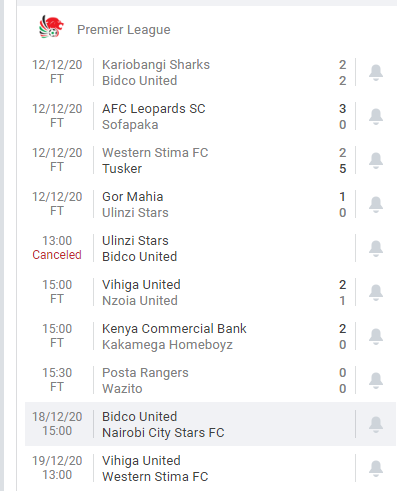Enable bell alert for AFC Leopards vs Sofapaka

coord(376,116)
